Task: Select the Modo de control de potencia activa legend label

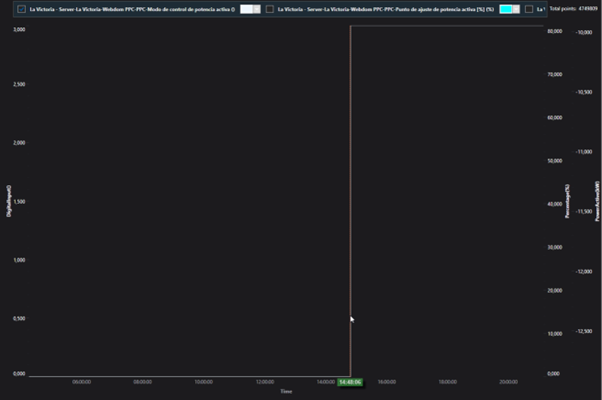Action: 133,9
